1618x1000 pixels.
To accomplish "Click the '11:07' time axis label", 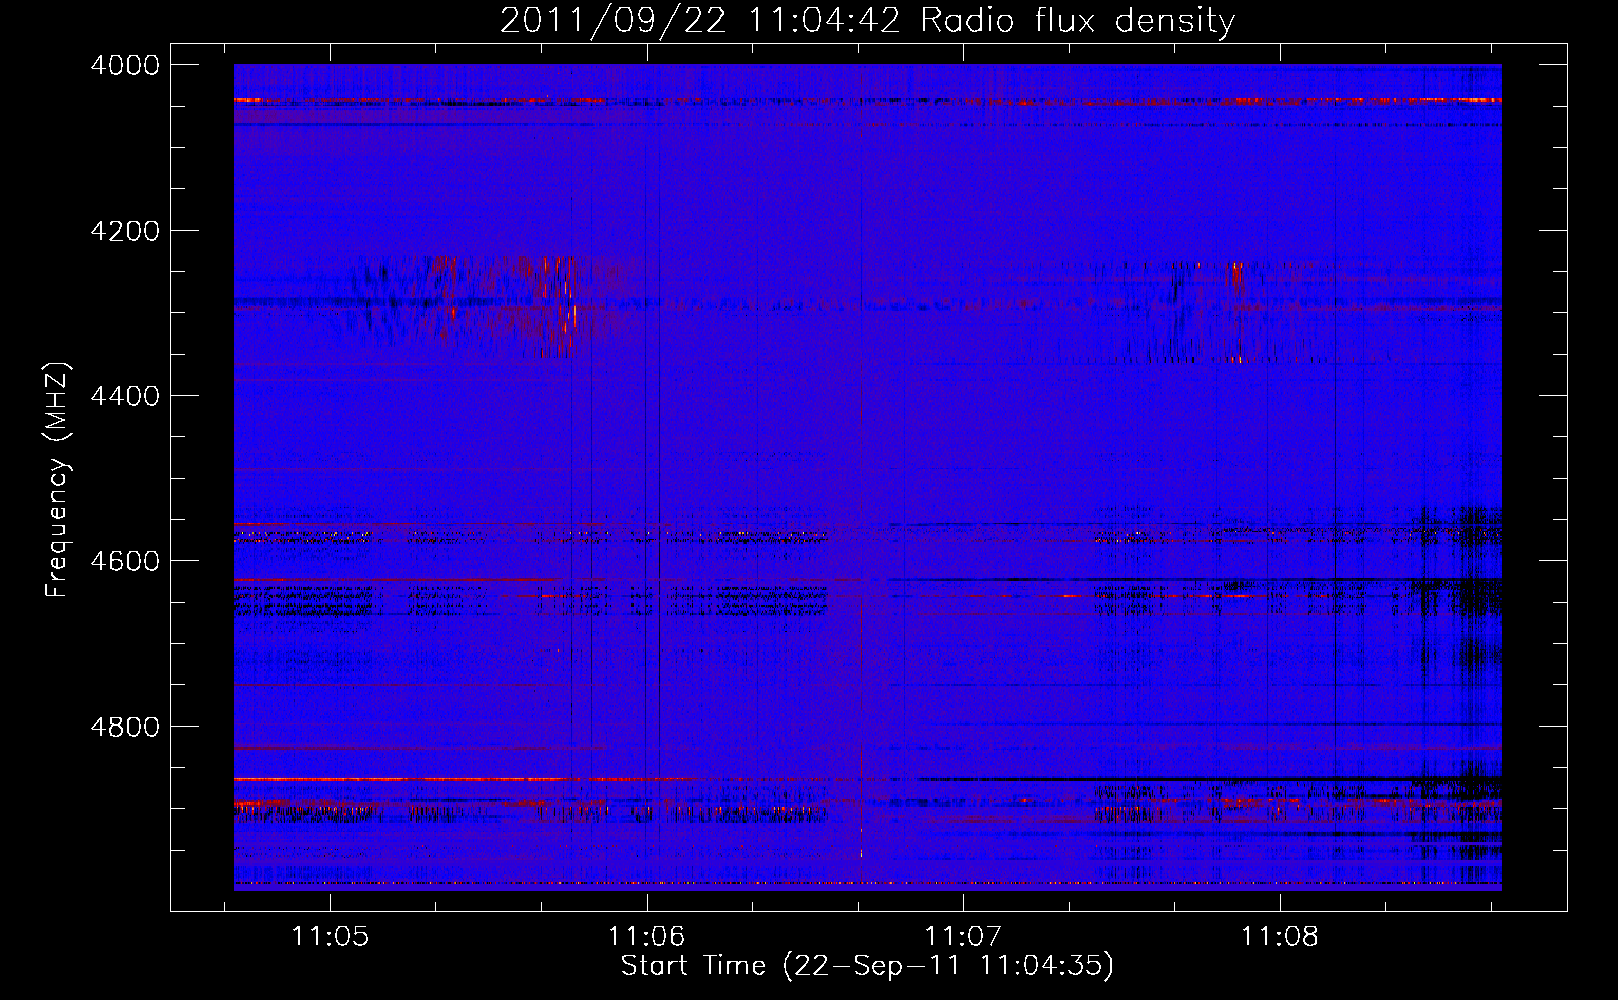I will [x=963, y=937].
